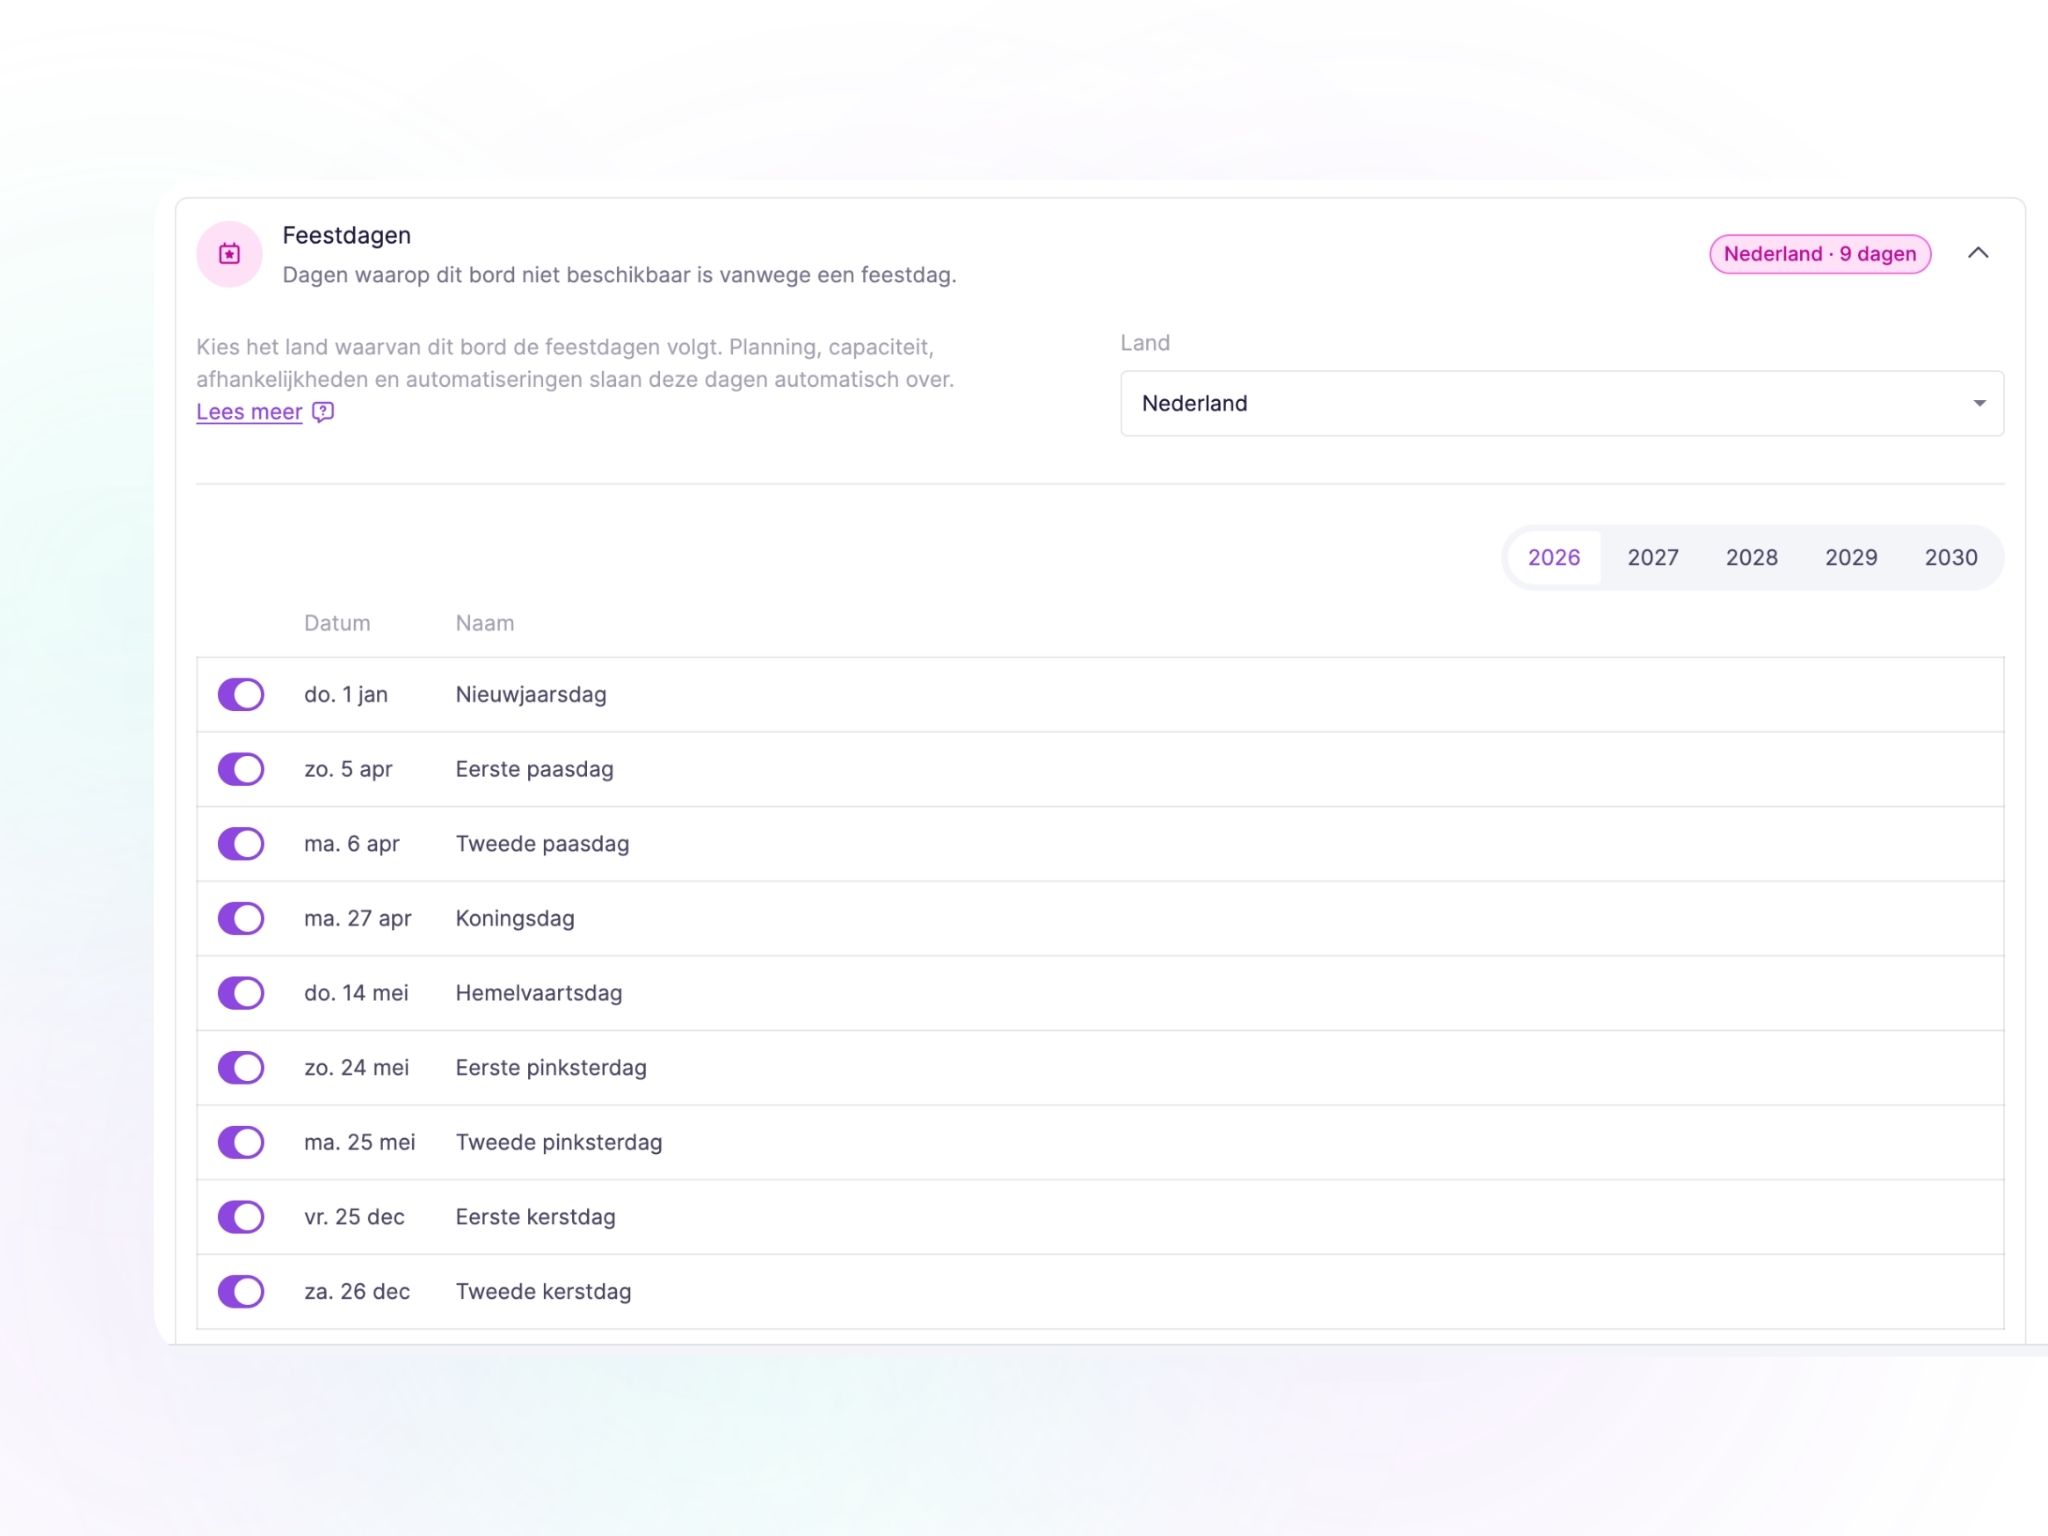Click the 'Nieuwjaarsdag' name text
Image resolution: width=2048 pixels, height=1536 pixels.
(x=531, y=694)
